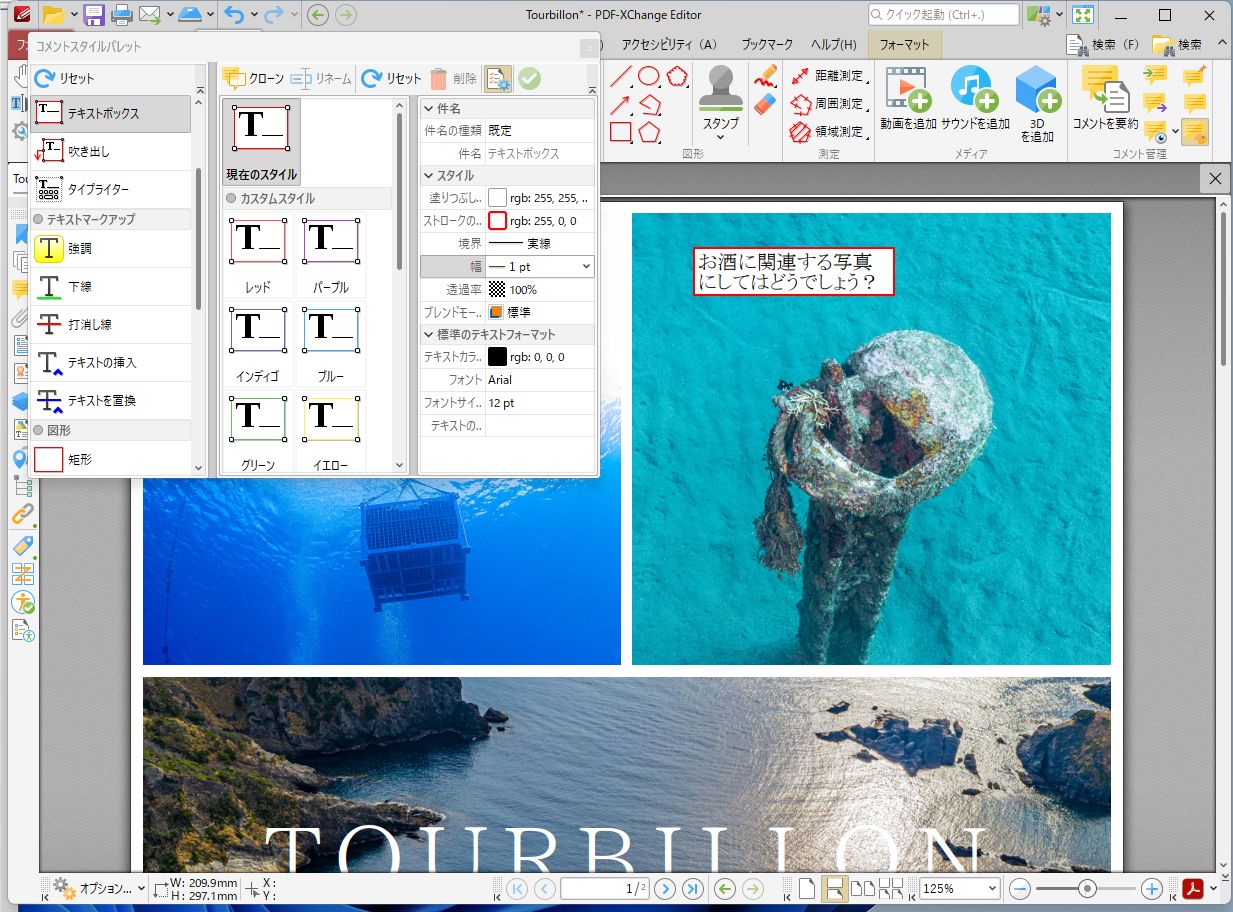Click the リセット button beside リネーム
This screenshot has height=912, width=1233.
click(391, 78)
